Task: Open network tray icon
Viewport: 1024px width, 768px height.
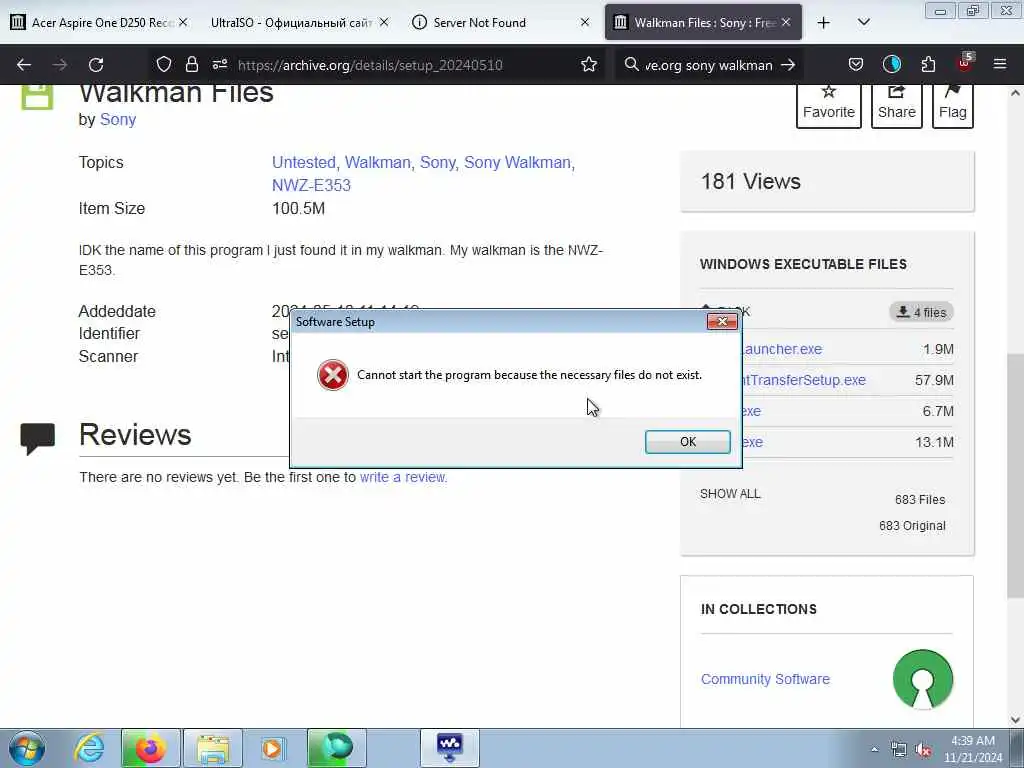Action: [899, 750]
